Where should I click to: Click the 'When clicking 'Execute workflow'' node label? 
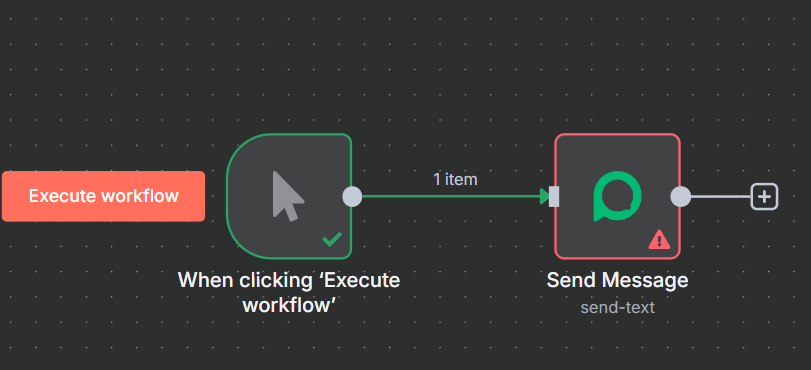(x=289, y=292)
